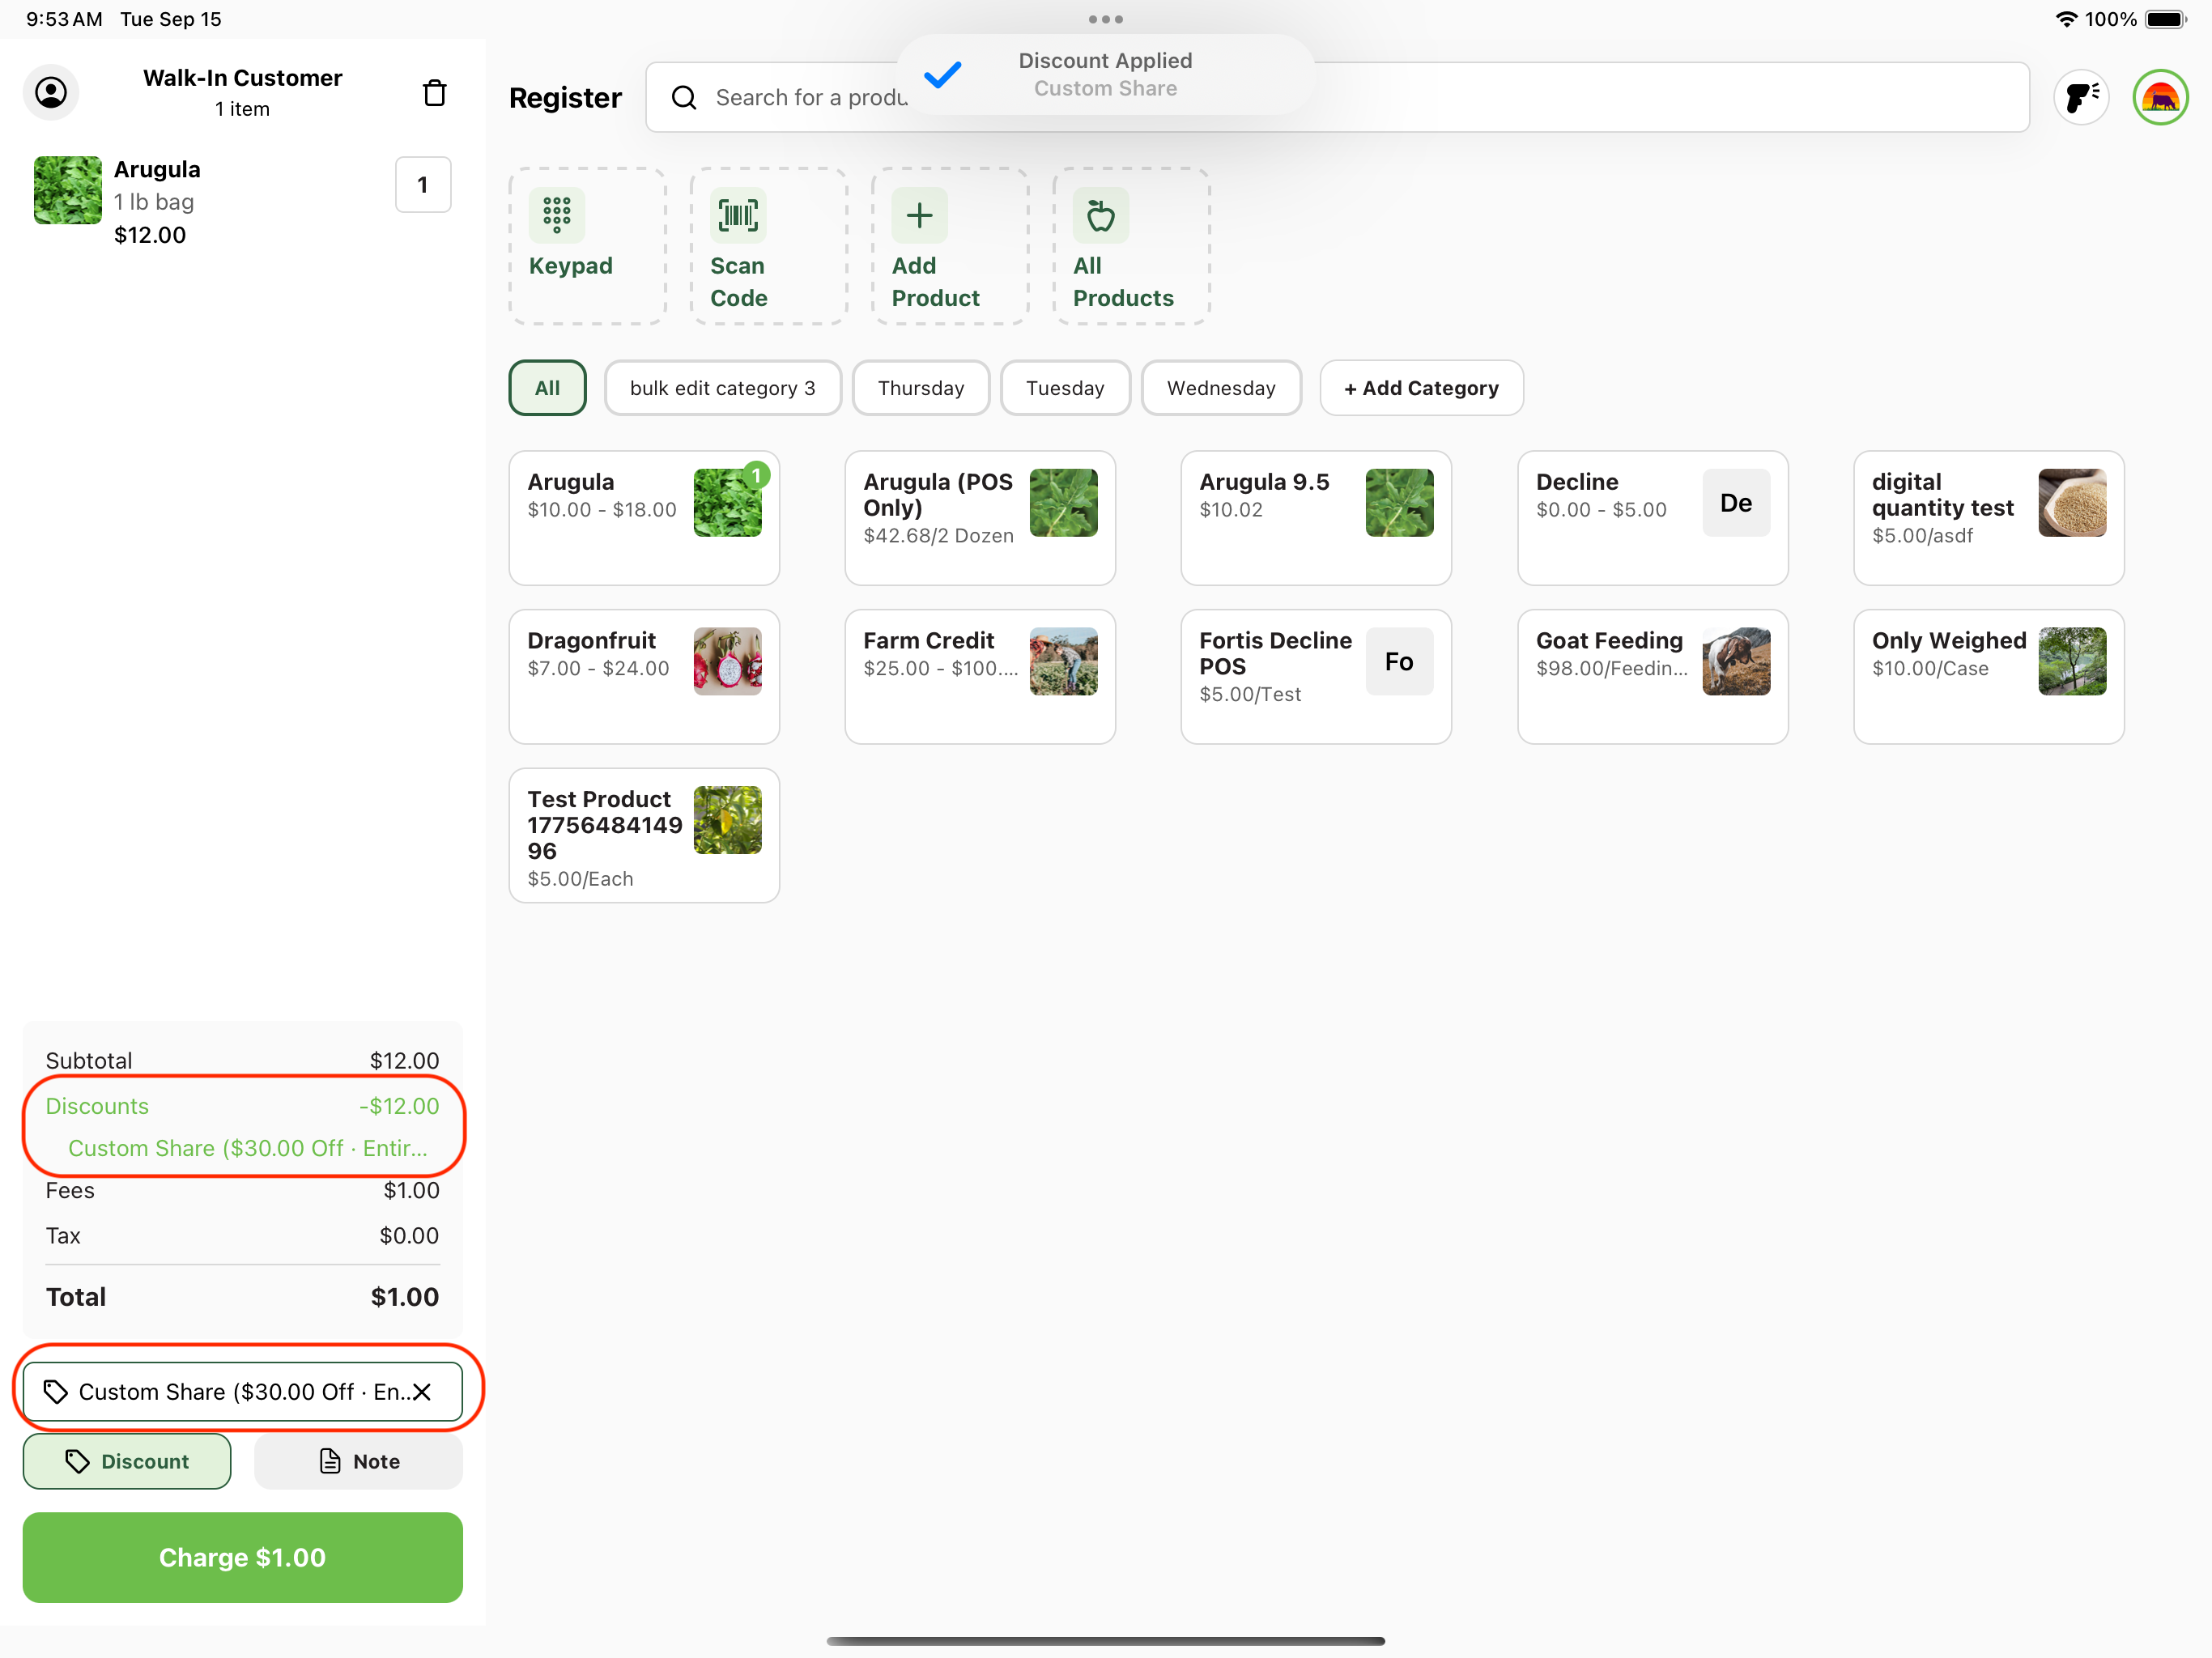Click the Note button
Screen dimensions: 2212x1658
tap(358, 1461)
